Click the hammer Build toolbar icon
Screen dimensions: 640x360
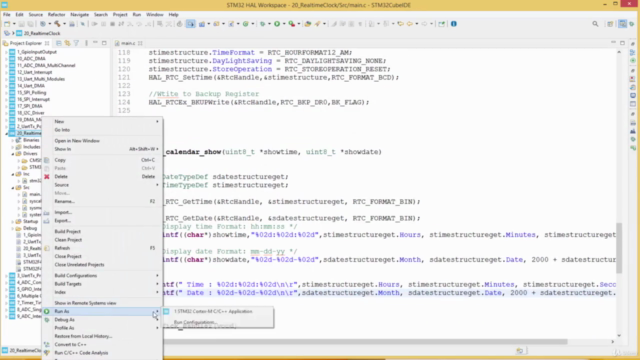pyautogui.click(x=57, y=24)
